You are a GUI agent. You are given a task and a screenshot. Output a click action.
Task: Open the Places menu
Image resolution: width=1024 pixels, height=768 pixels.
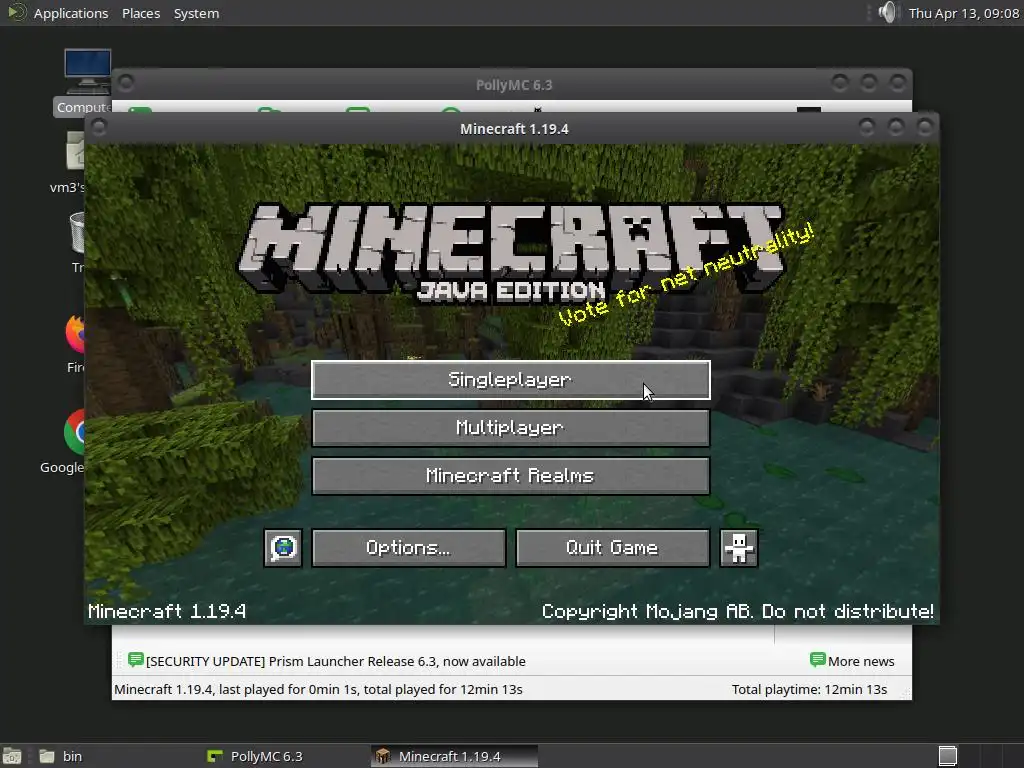tap(141, 13)
